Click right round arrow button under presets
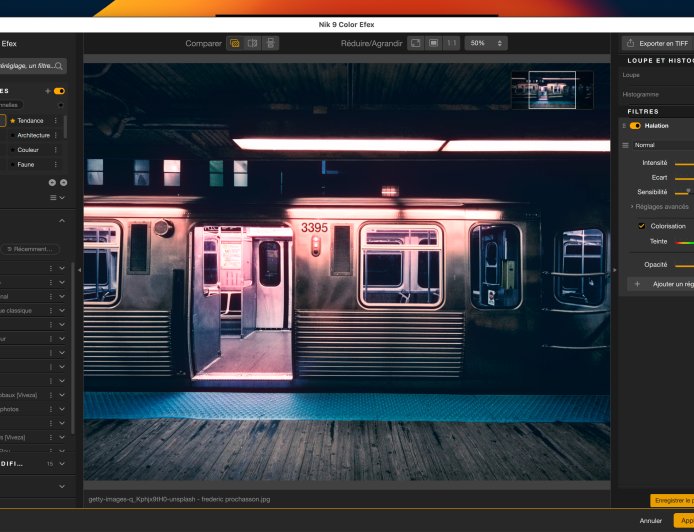 (x=64, y=182)
